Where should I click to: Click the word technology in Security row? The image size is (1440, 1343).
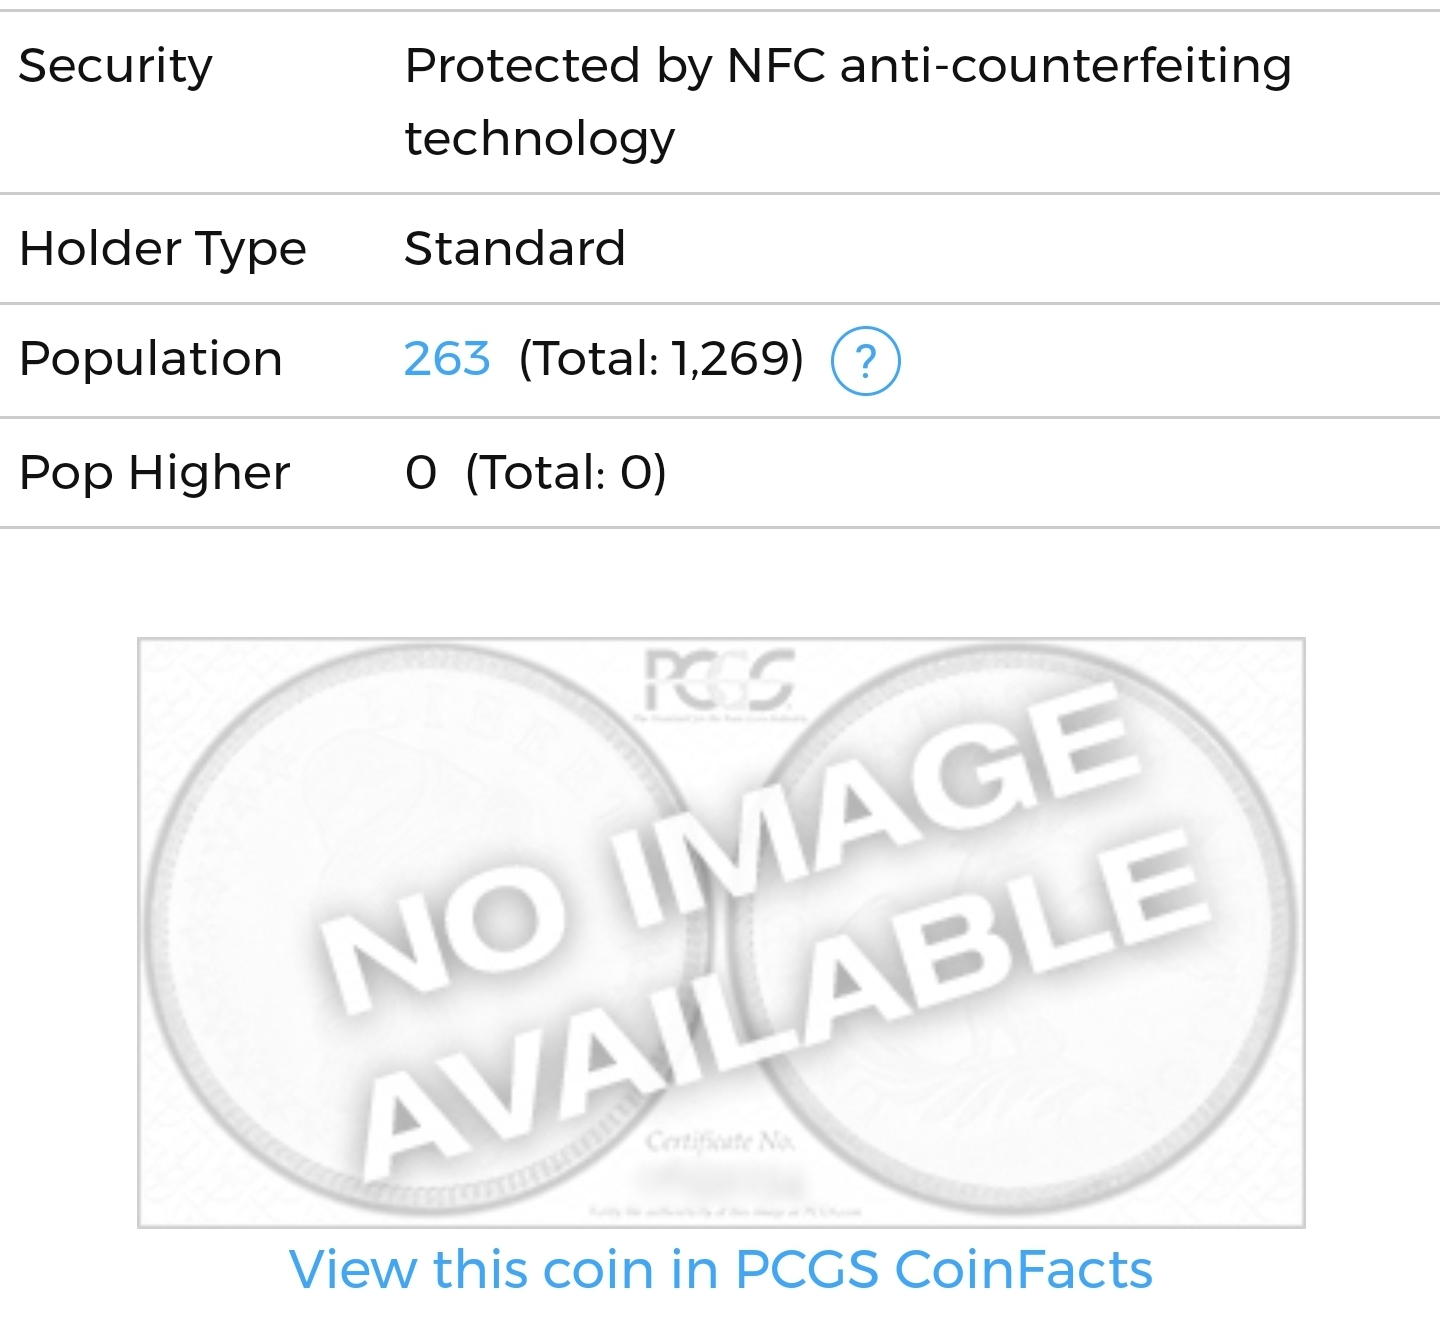(540, 139)
